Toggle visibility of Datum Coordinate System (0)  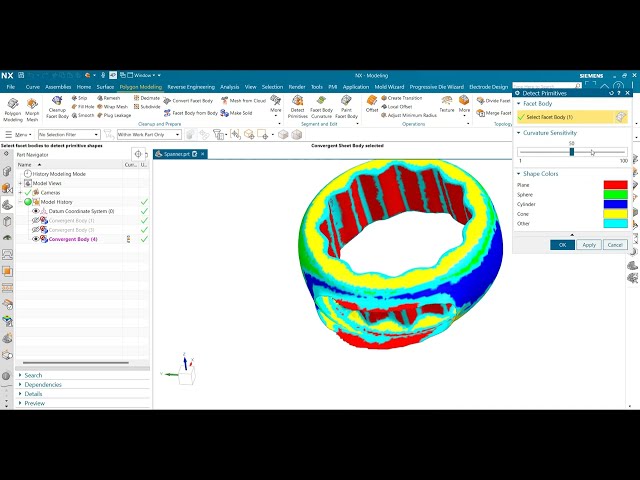coord(36,211)
